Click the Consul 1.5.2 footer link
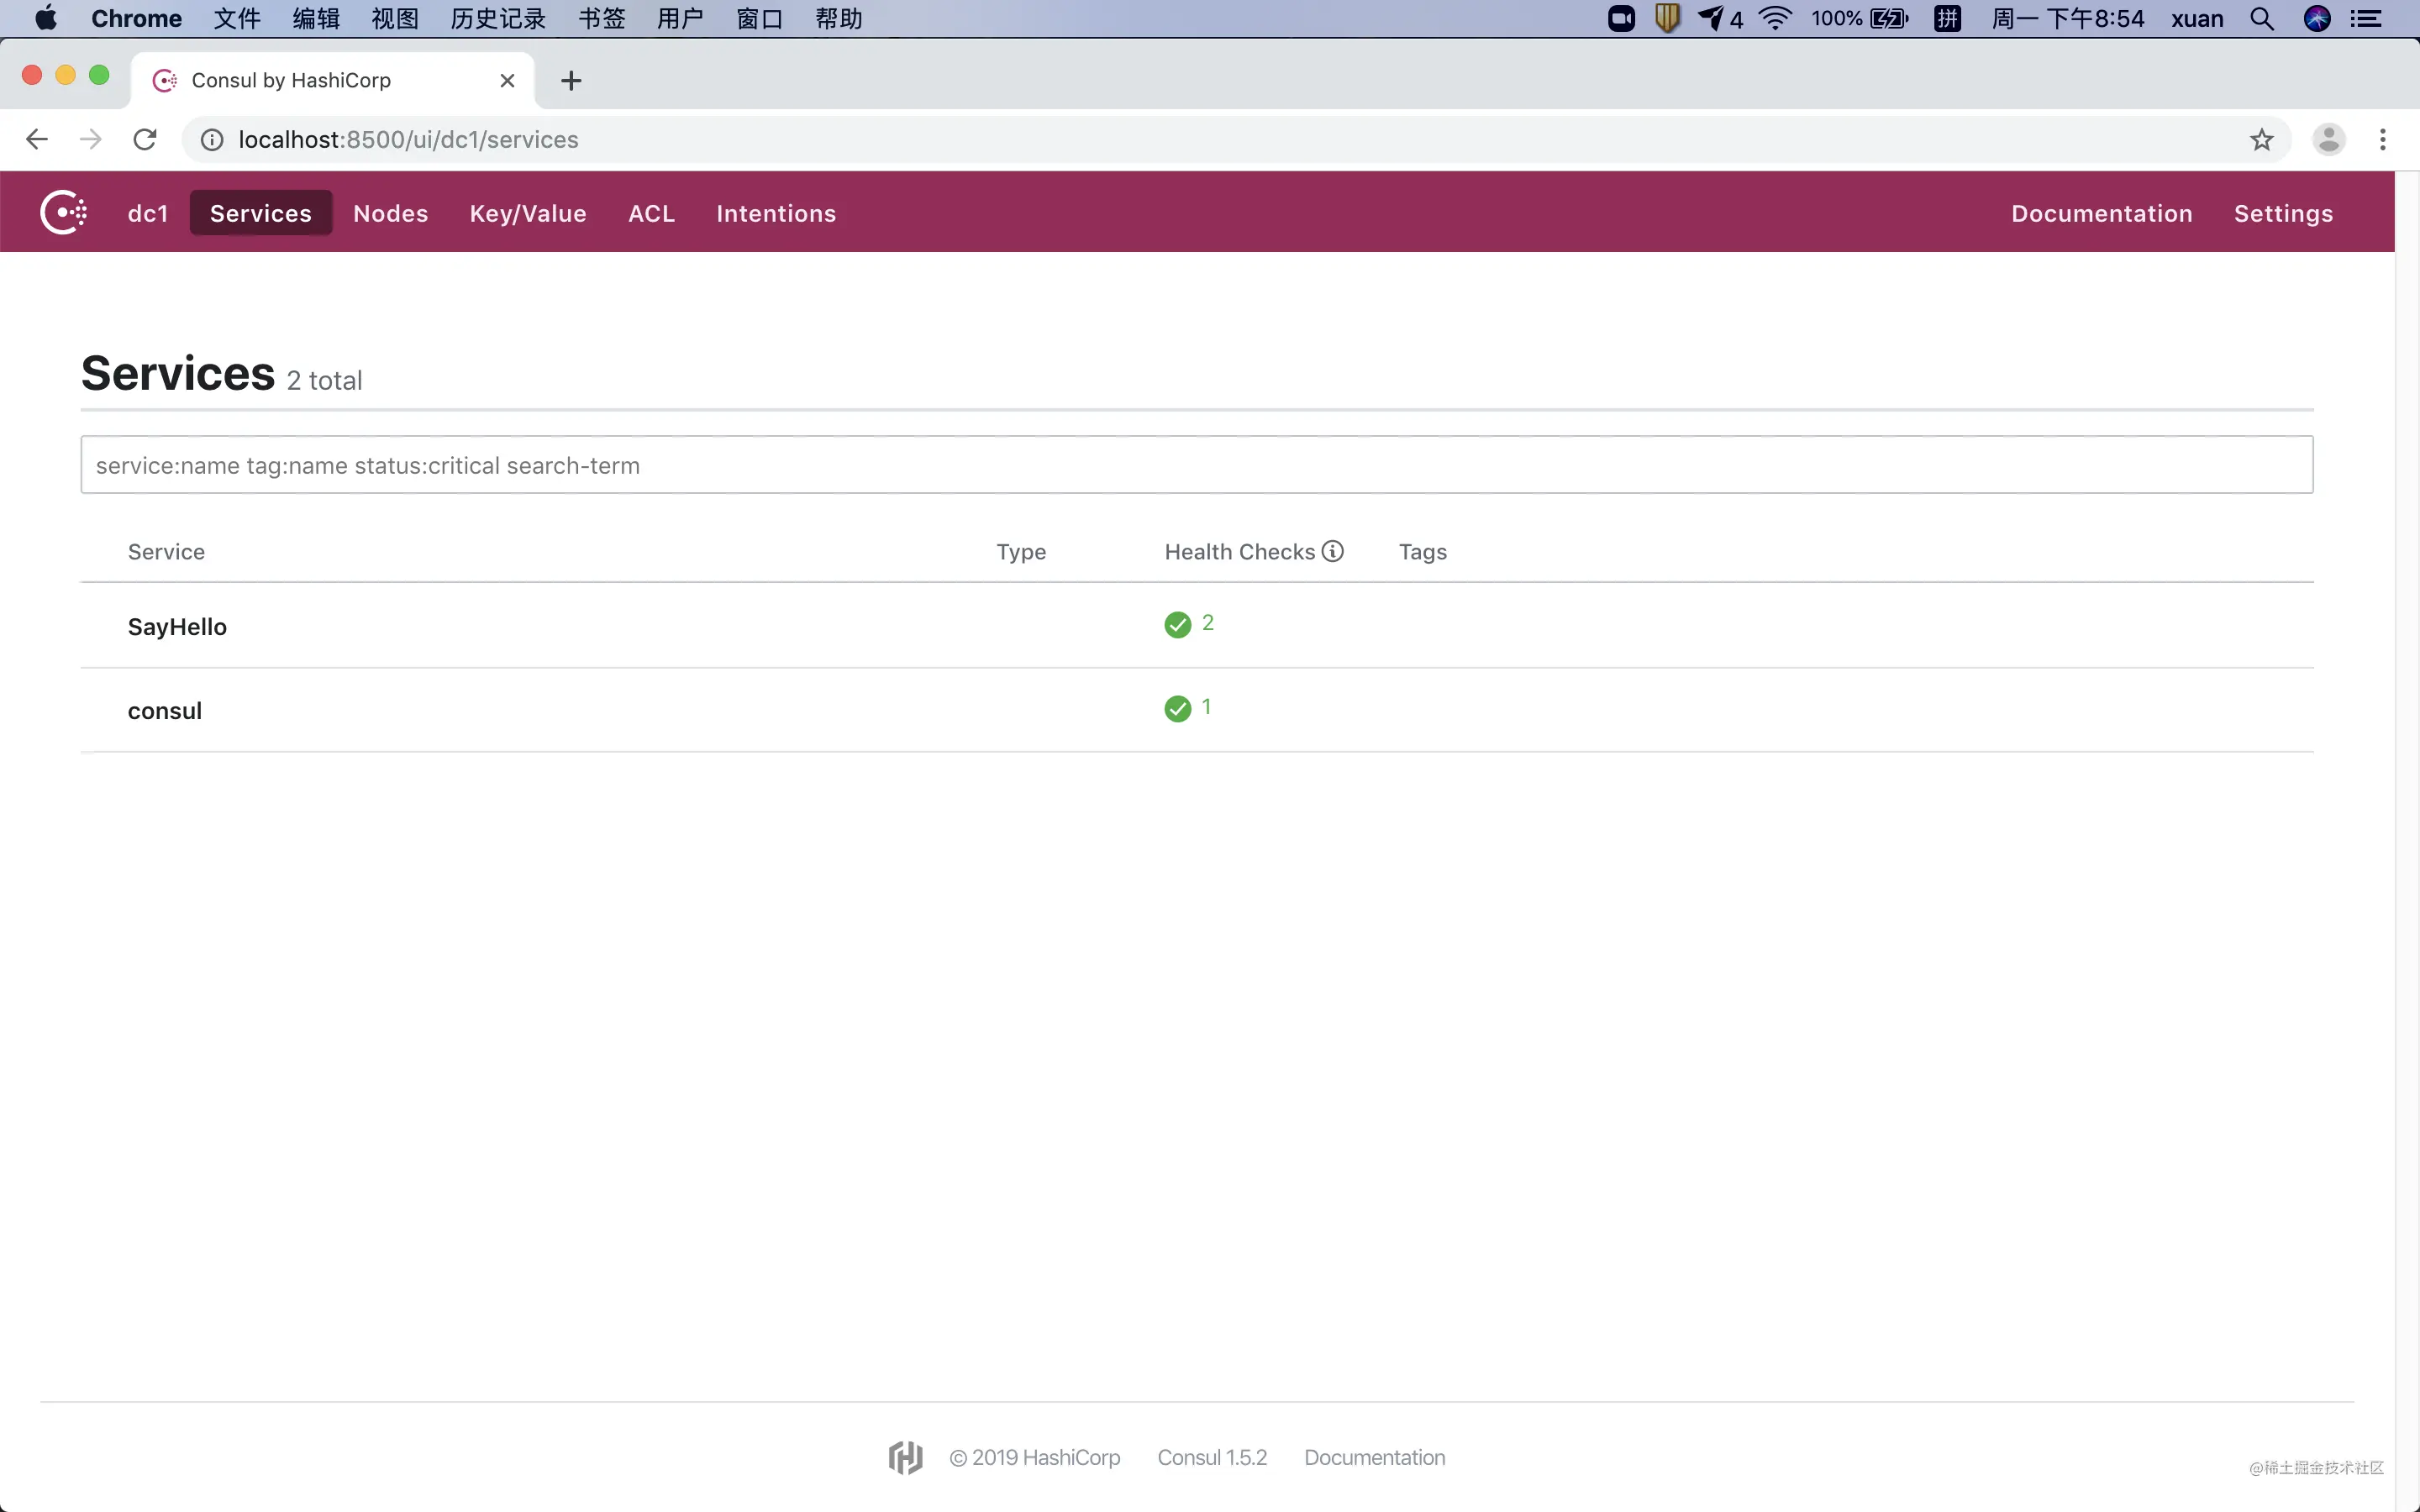Image resolution: width=2420 pixels, height=1512 pixels. (1212, 1457)
